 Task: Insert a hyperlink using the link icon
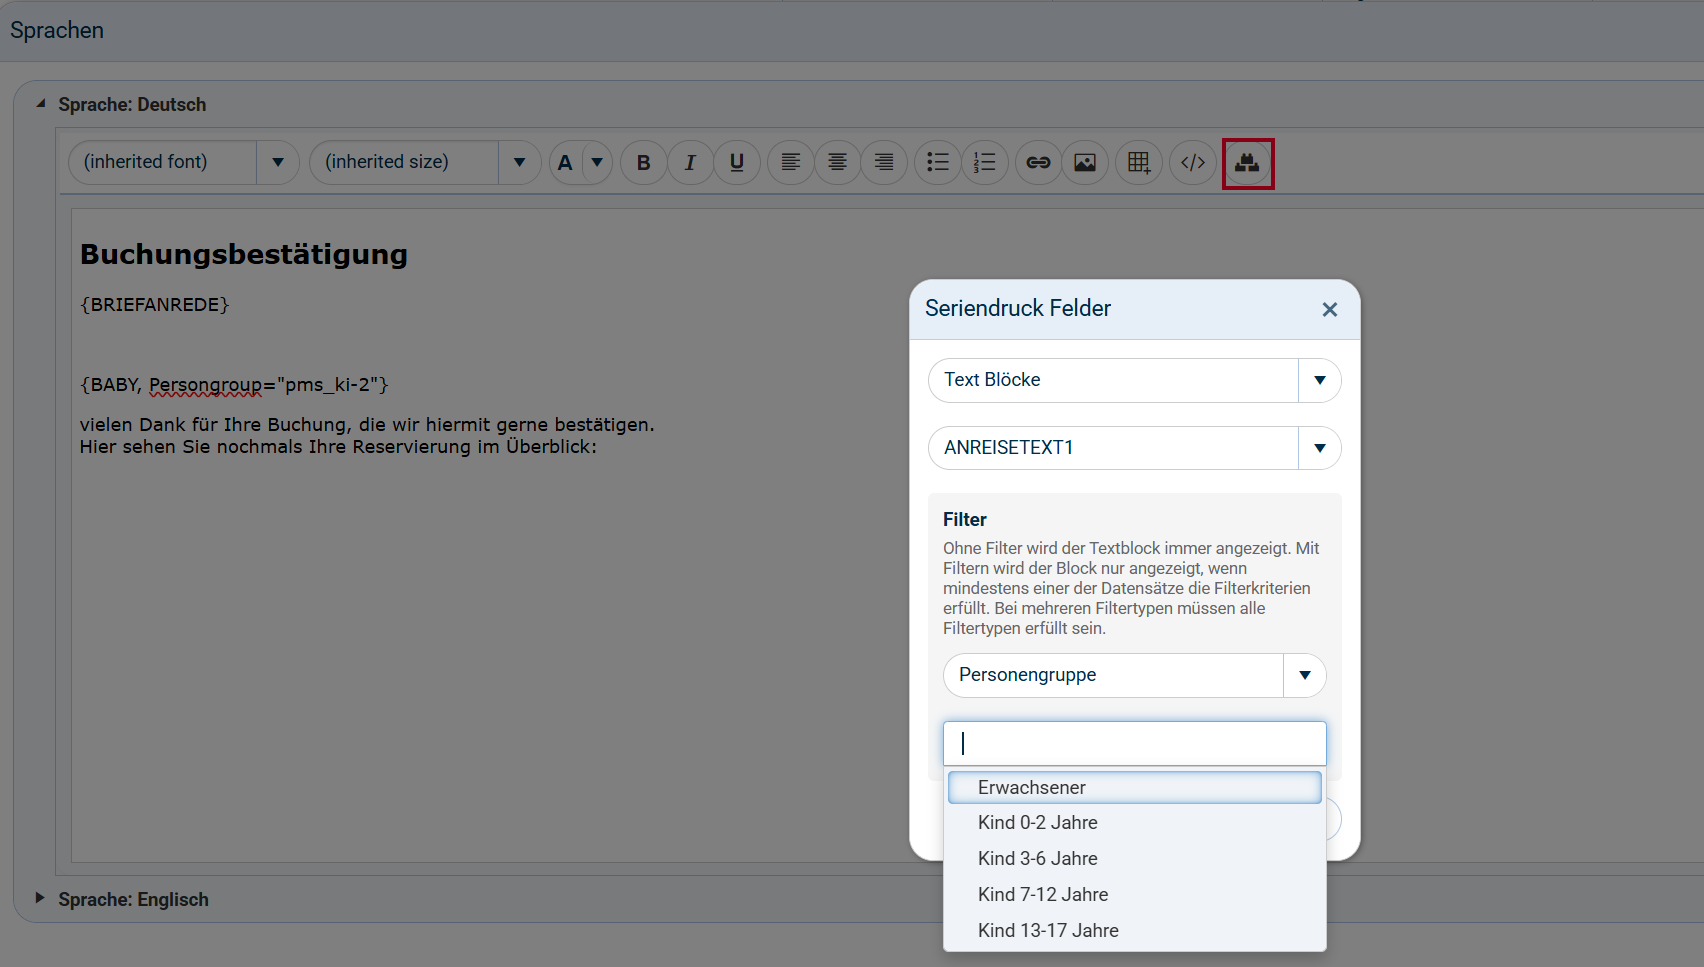[1038, 162]
